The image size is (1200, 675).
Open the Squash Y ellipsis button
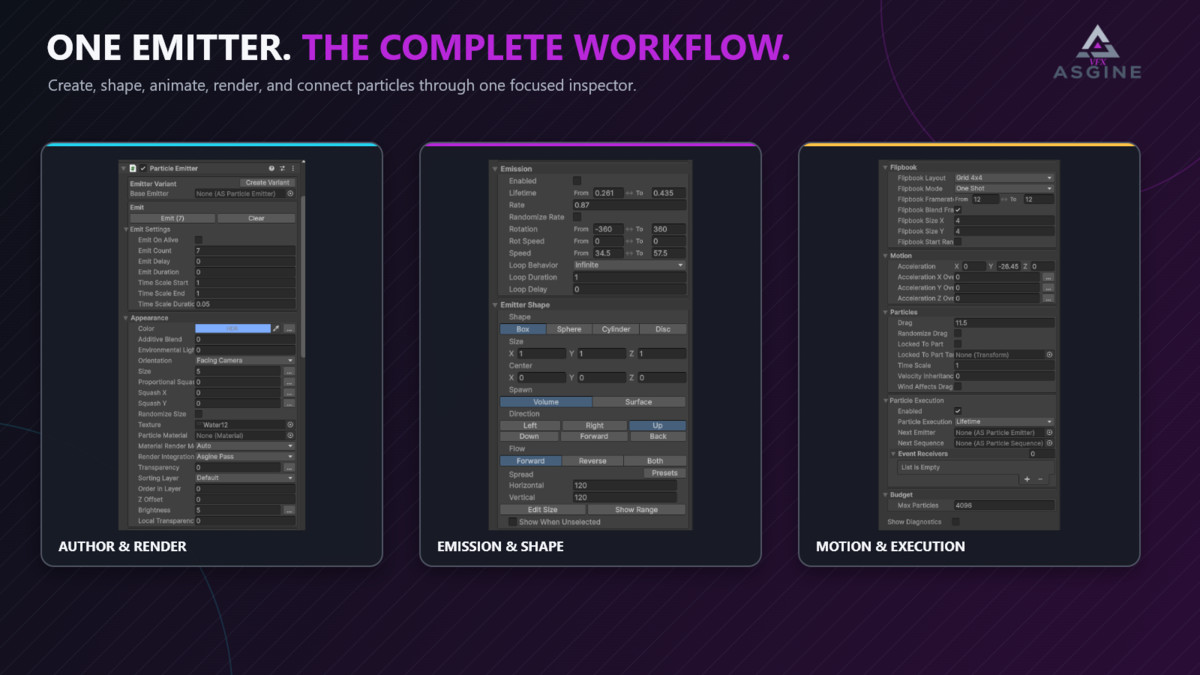tap(289, 403)
